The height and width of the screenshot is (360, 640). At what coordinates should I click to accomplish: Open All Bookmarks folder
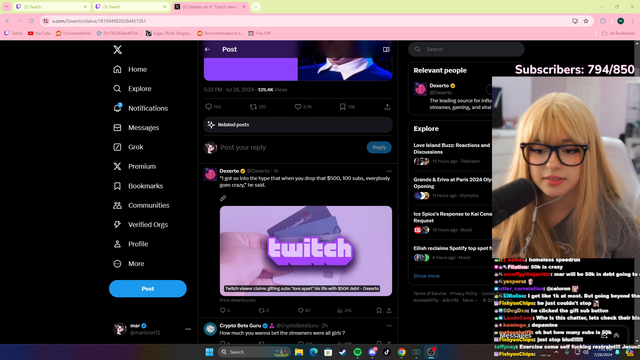[x=618, y=33]
